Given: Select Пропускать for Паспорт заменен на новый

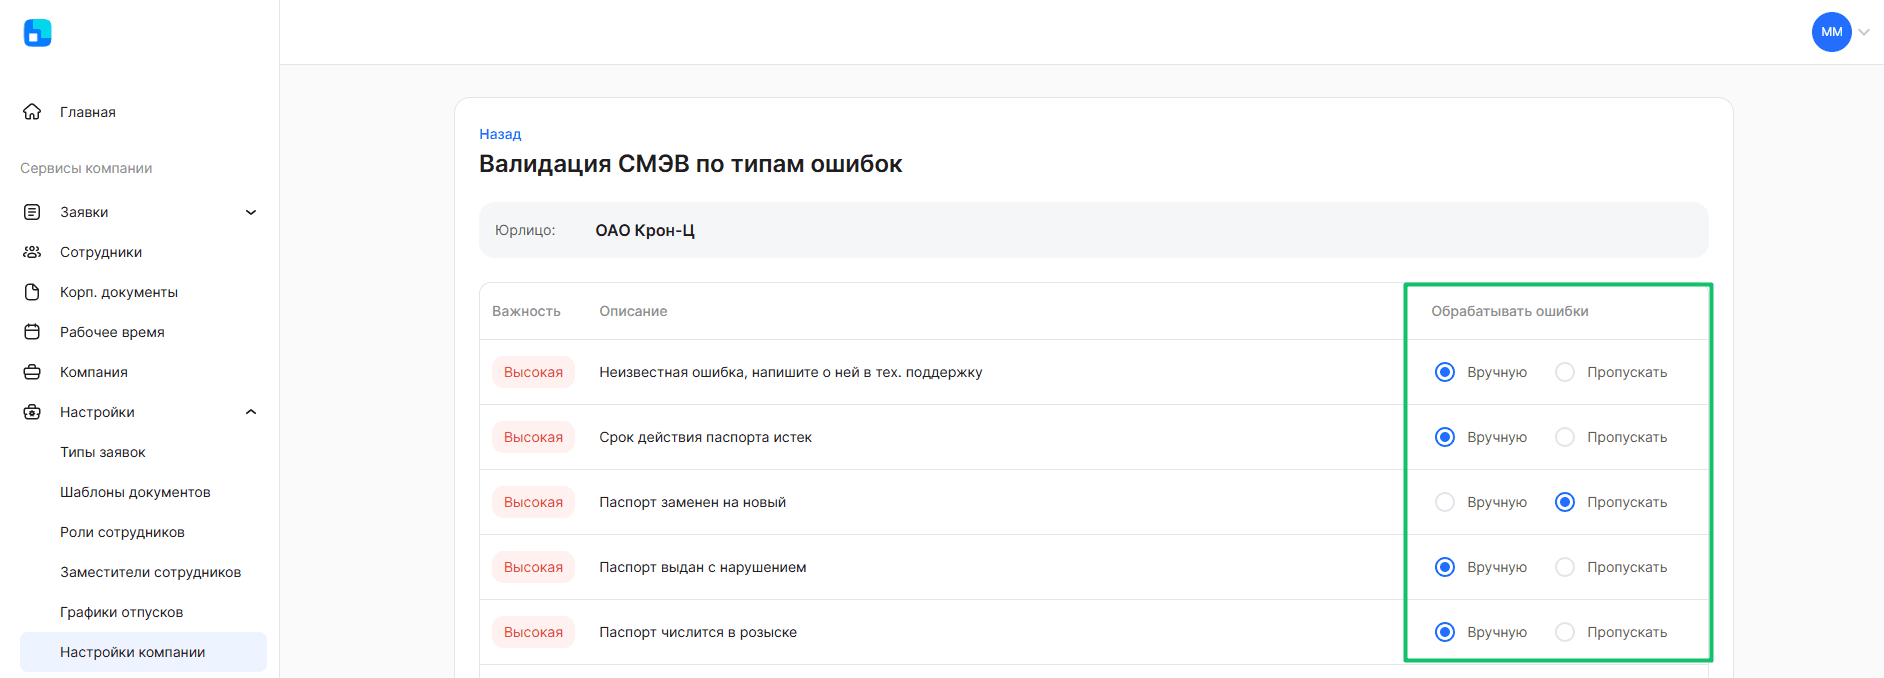Looking at the screenshot, I should 1565,502.
